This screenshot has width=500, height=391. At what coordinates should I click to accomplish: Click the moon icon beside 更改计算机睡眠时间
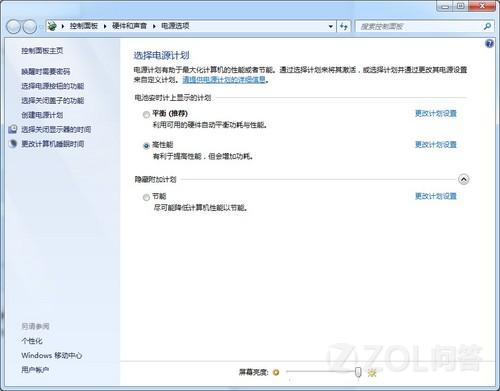click(13, 143)
